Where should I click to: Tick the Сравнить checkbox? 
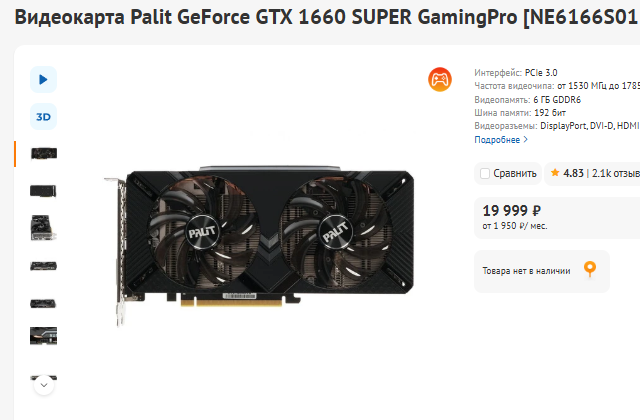pos(485,173)
